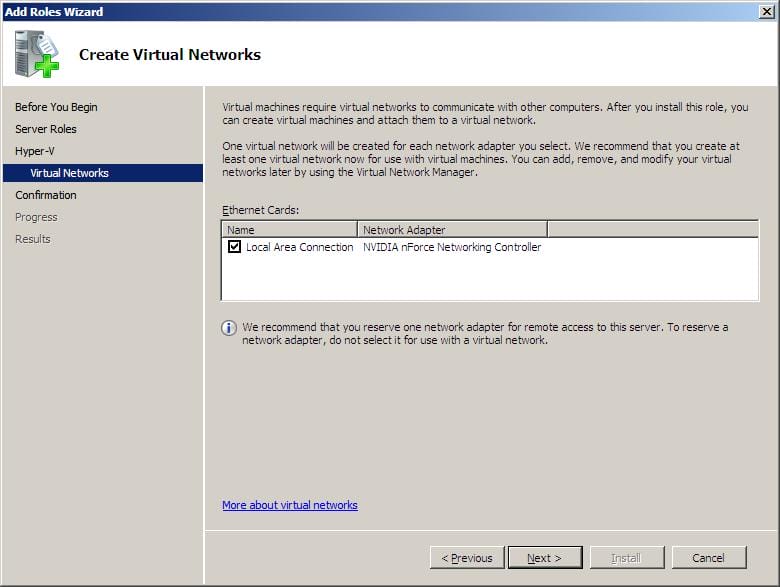Click the Add Roles Wizard title bar
The image size is (780, 587).
click(x=380, y=11)
